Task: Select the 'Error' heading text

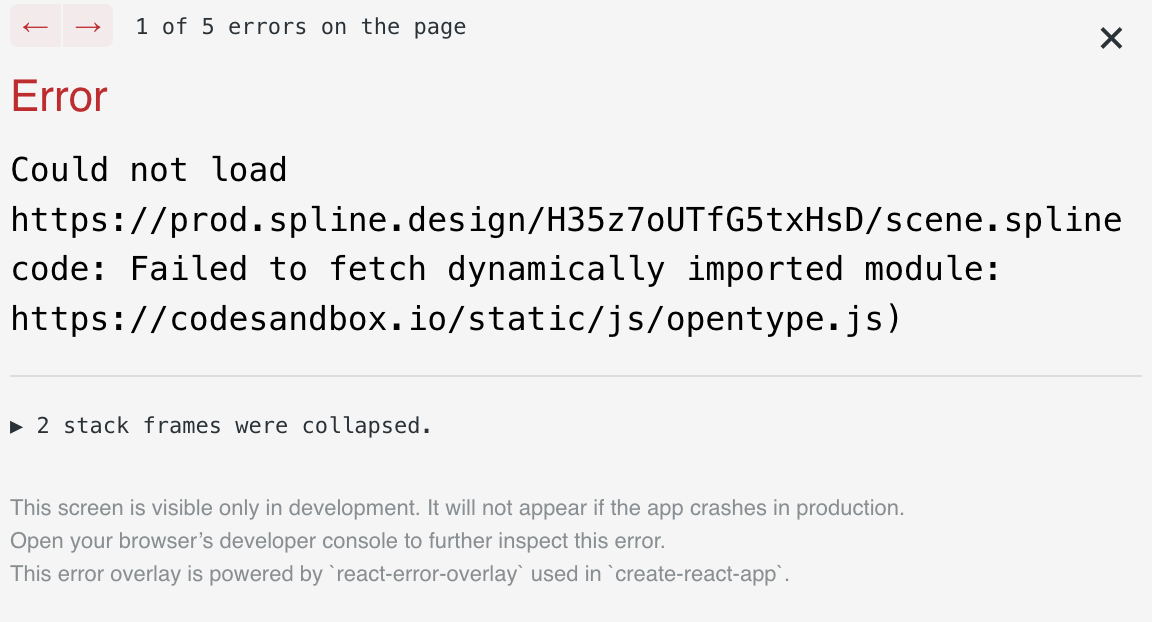Action: click(x=58, y=96)
